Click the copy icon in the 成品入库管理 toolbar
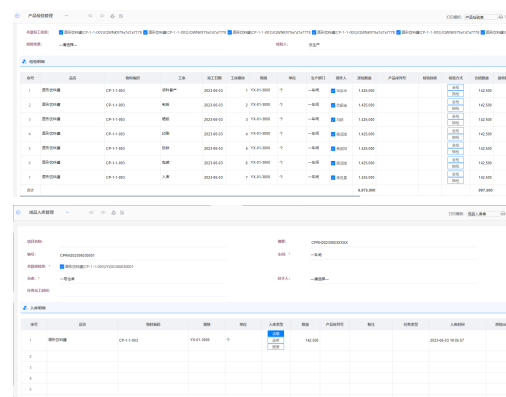This screenshot has width=506, height=397. click(122, 213)
